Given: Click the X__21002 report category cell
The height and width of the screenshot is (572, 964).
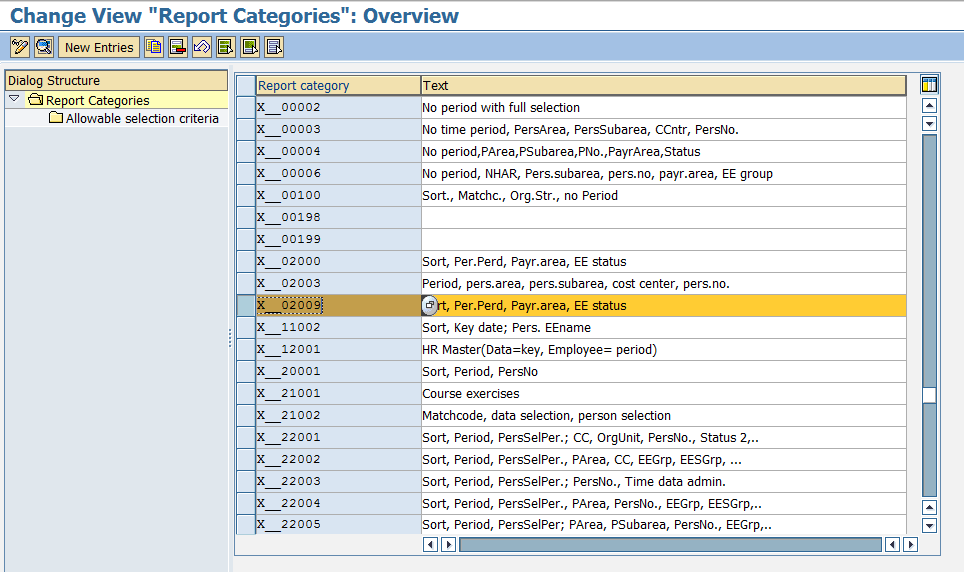Looking at the screenshot, I should (338, 415).
